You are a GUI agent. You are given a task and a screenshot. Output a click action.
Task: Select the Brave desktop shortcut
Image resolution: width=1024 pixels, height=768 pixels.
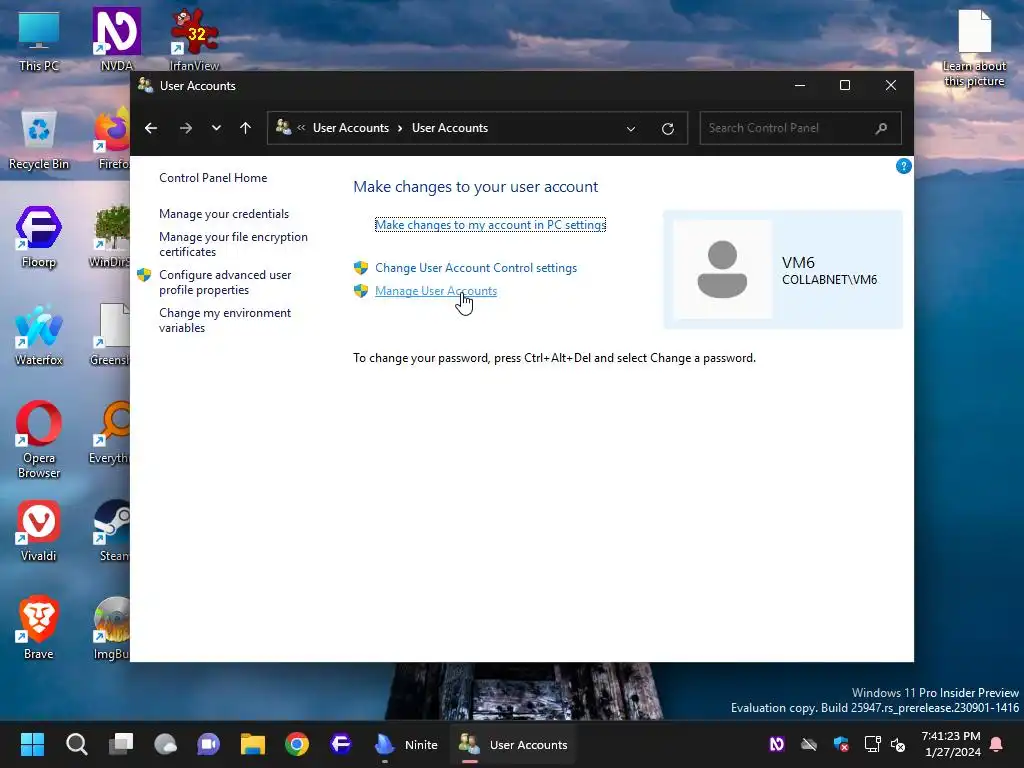(x=39, y=628)
